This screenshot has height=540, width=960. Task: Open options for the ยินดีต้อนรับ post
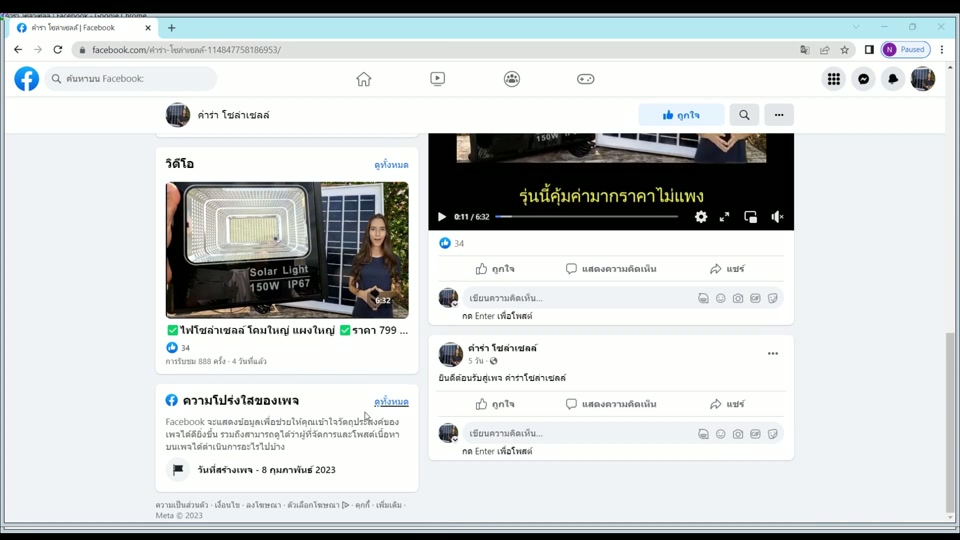[x=773, y=354]
